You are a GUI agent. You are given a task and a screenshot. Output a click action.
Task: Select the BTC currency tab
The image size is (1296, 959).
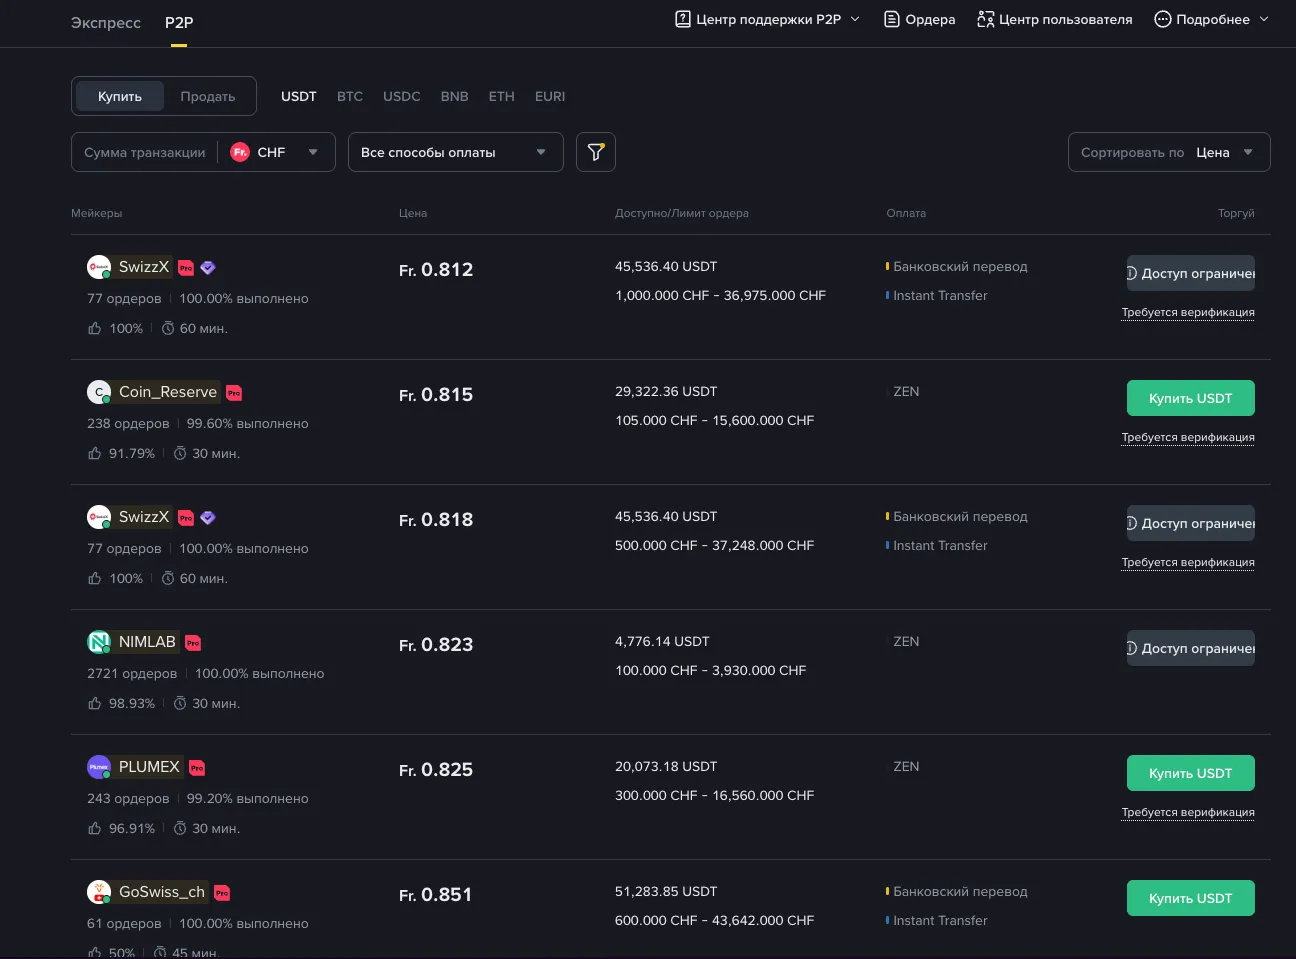click(350, 96)
